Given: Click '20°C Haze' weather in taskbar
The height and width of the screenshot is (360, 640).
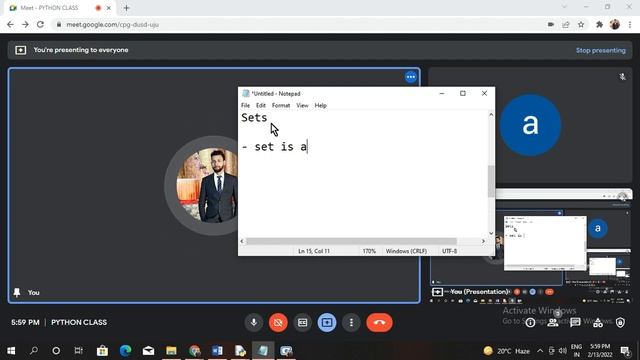Looking at the screenshot, I should pyautogui.click(x=507, y=351).
